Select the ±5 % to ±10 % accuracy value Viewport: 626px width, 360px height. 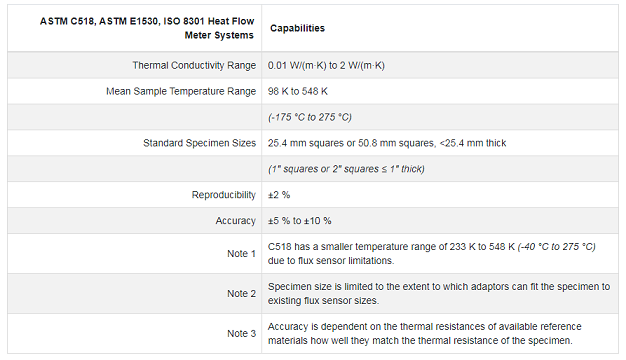[x=299, y=221]
